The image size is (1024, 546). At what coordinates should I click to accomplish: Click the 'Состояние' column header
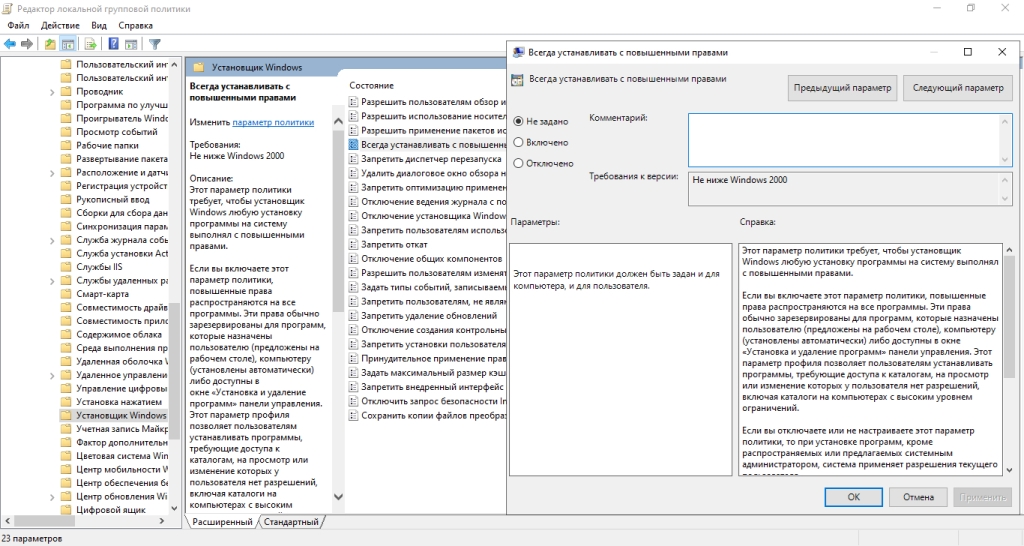[372, 86]
